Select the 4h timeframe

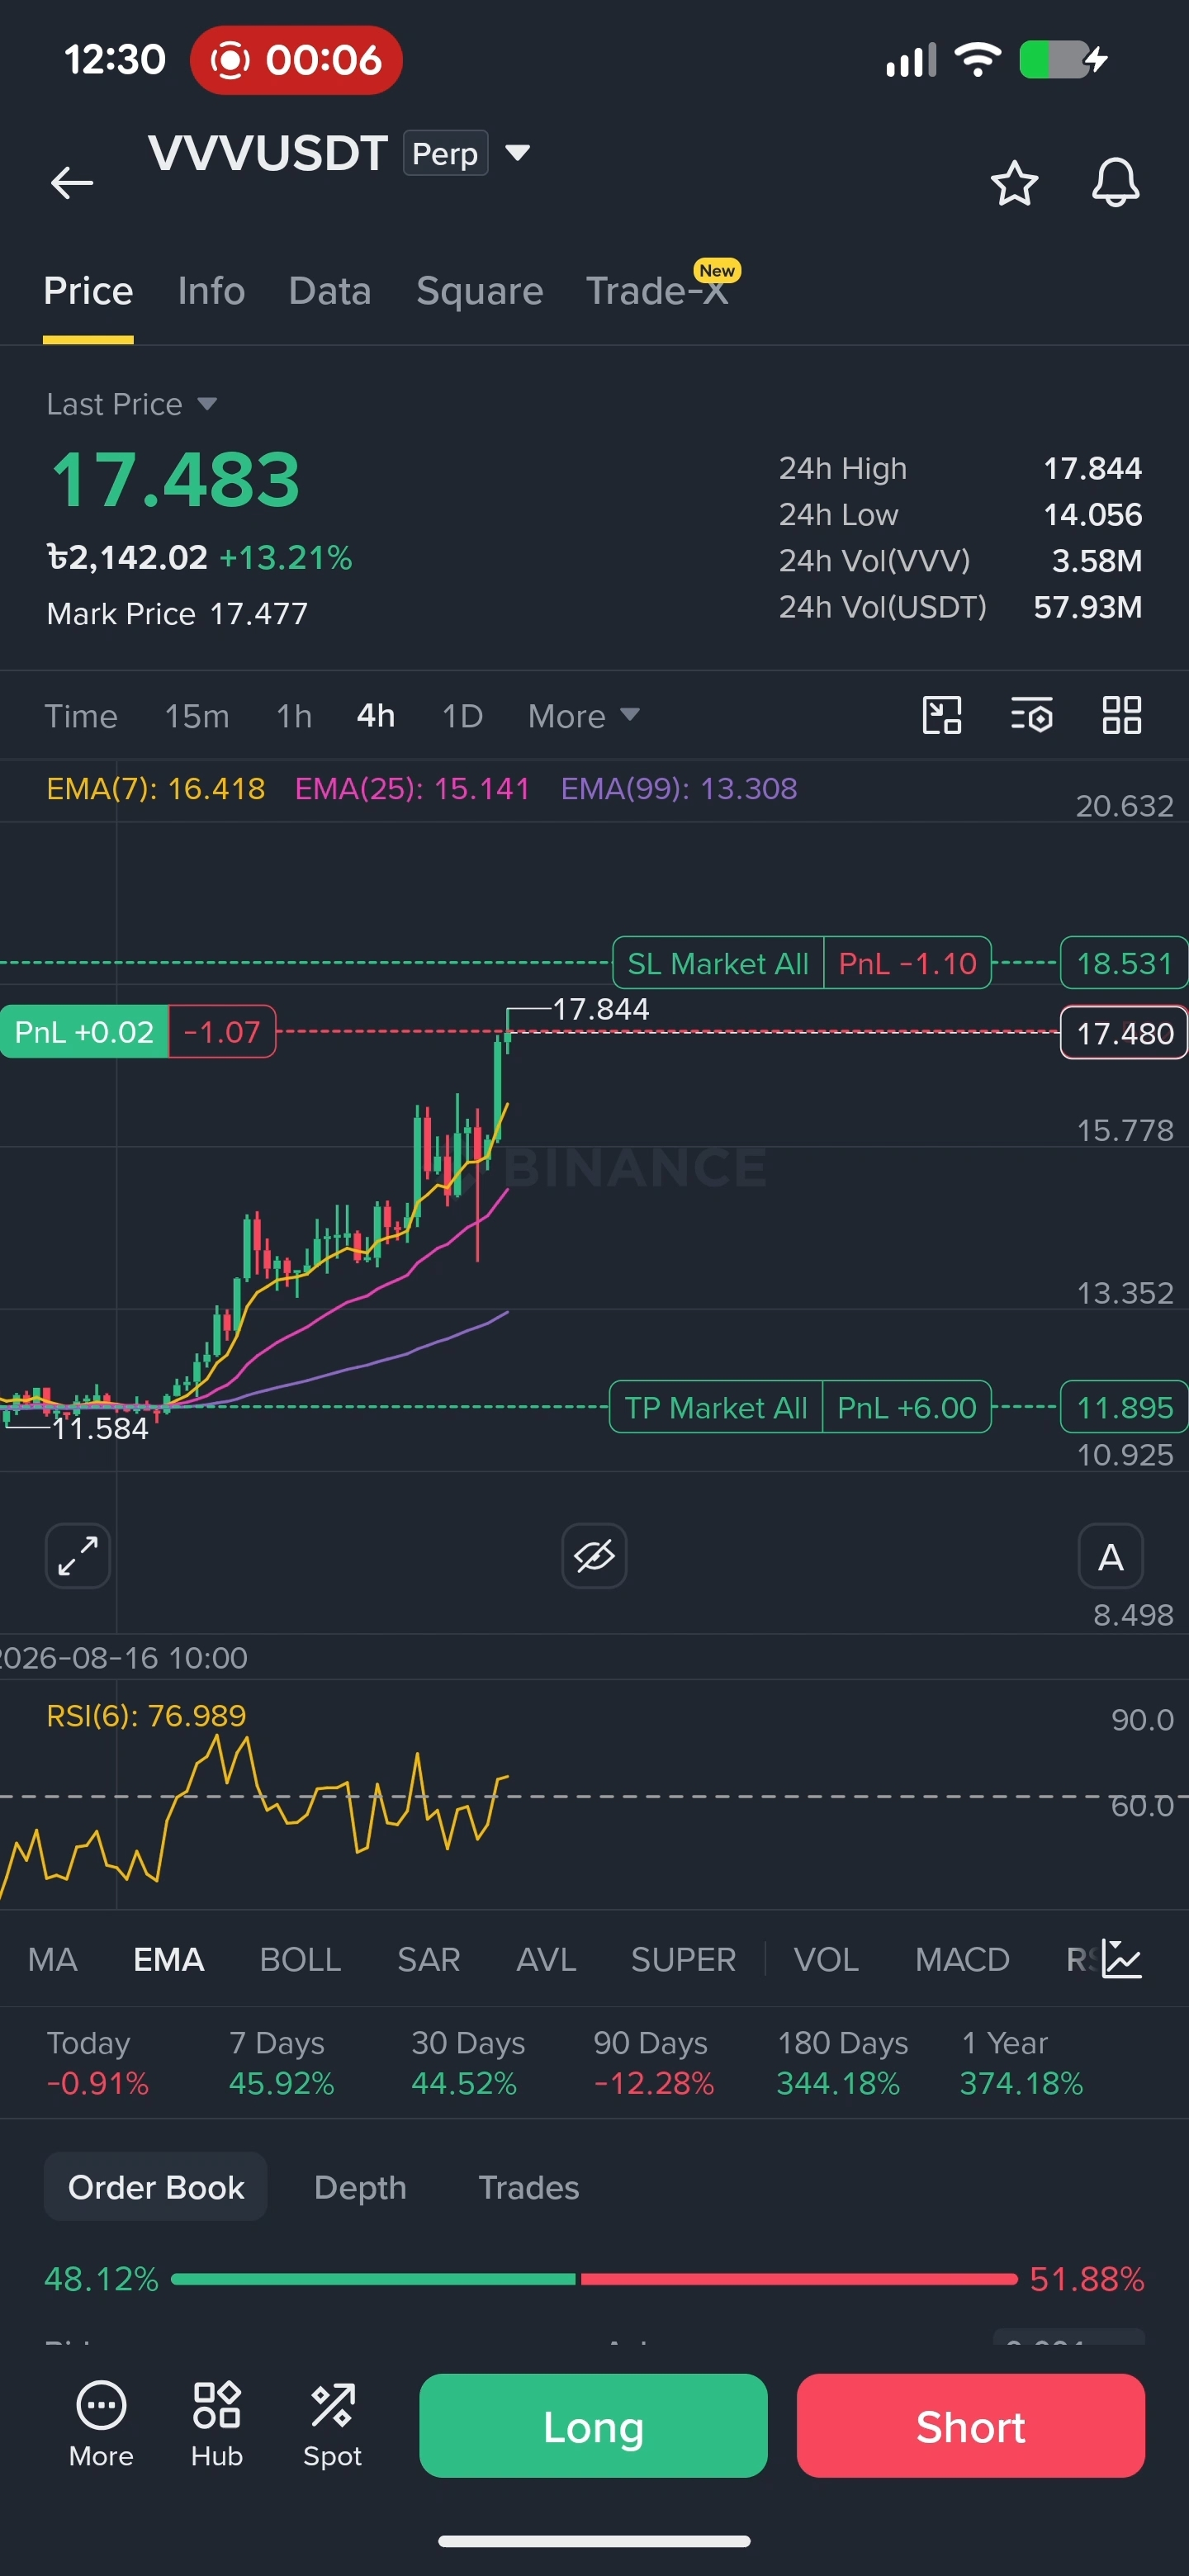click(x=376, y=716)
